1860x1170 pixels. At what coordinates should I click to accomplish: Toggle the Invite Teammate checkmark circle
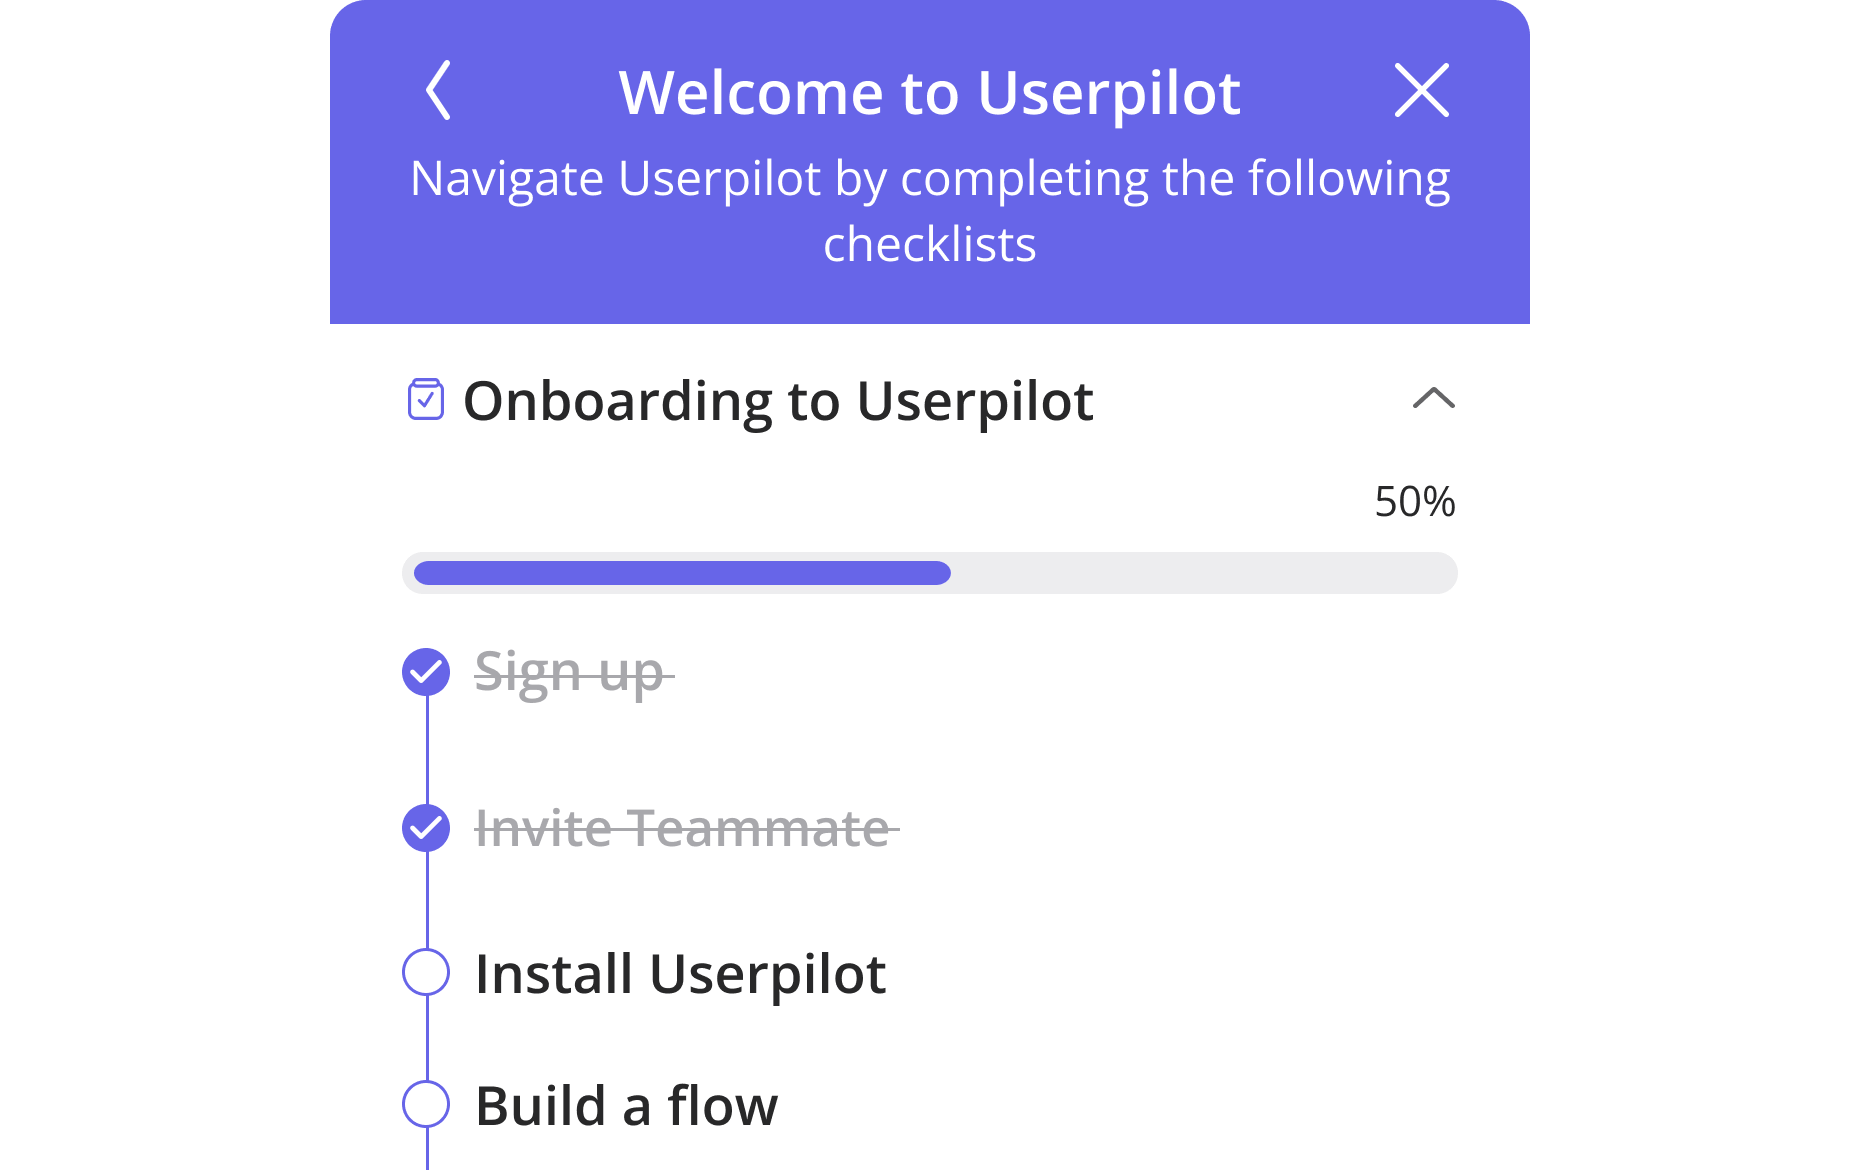point(426,828)
